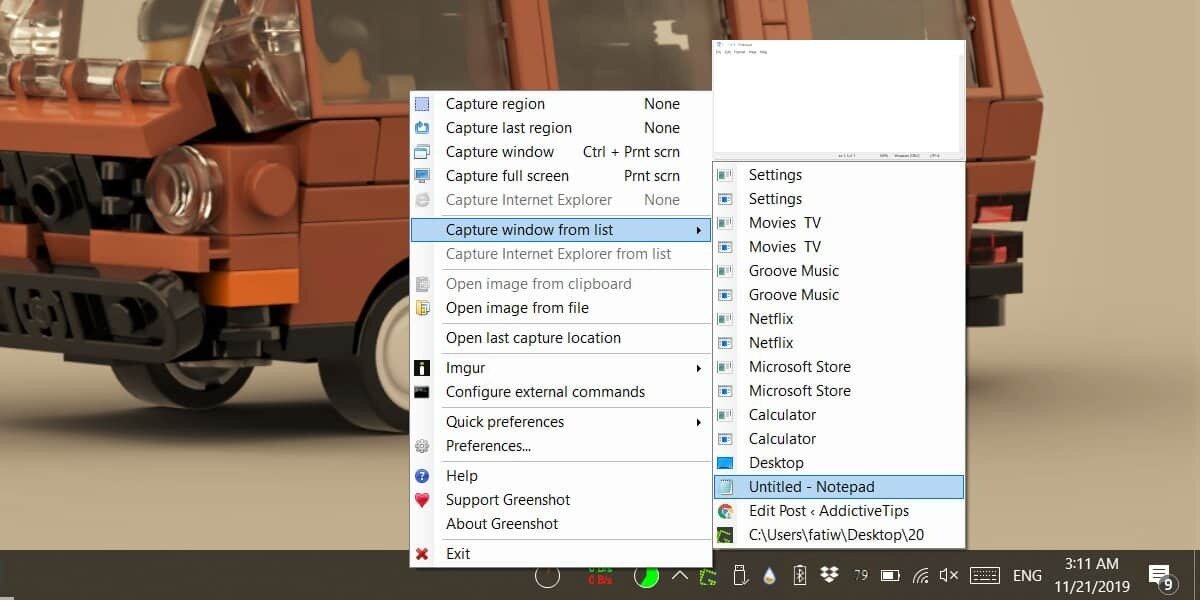
Task: Open Dropbox from the system tray
Action: [x=829, y=575]
